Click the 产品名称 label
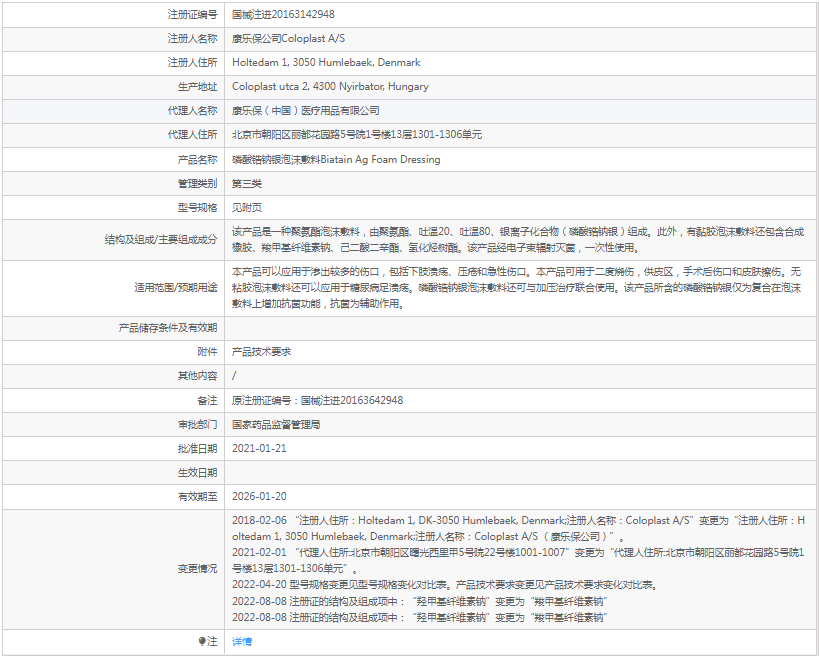The height and width of the screenshot is (659, 819). [x=197, y=159]
